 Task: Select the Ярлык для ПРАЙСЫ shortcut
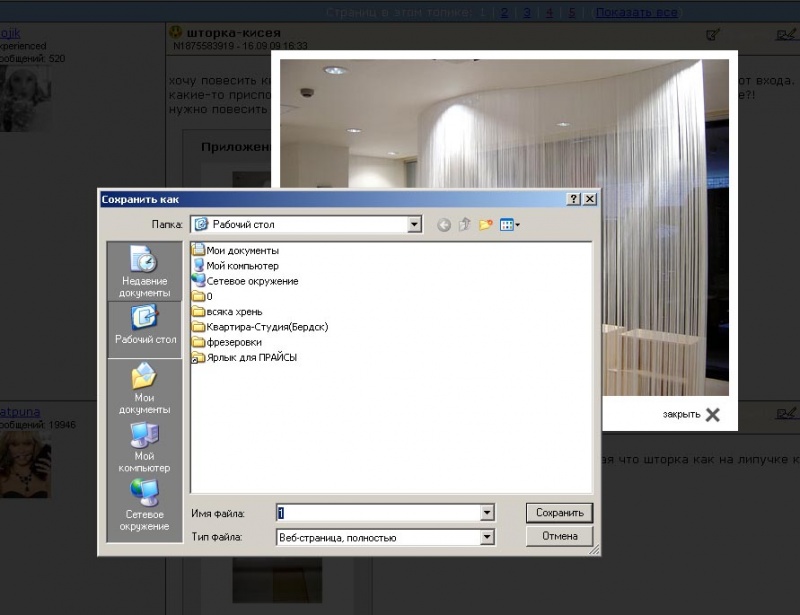250,357
